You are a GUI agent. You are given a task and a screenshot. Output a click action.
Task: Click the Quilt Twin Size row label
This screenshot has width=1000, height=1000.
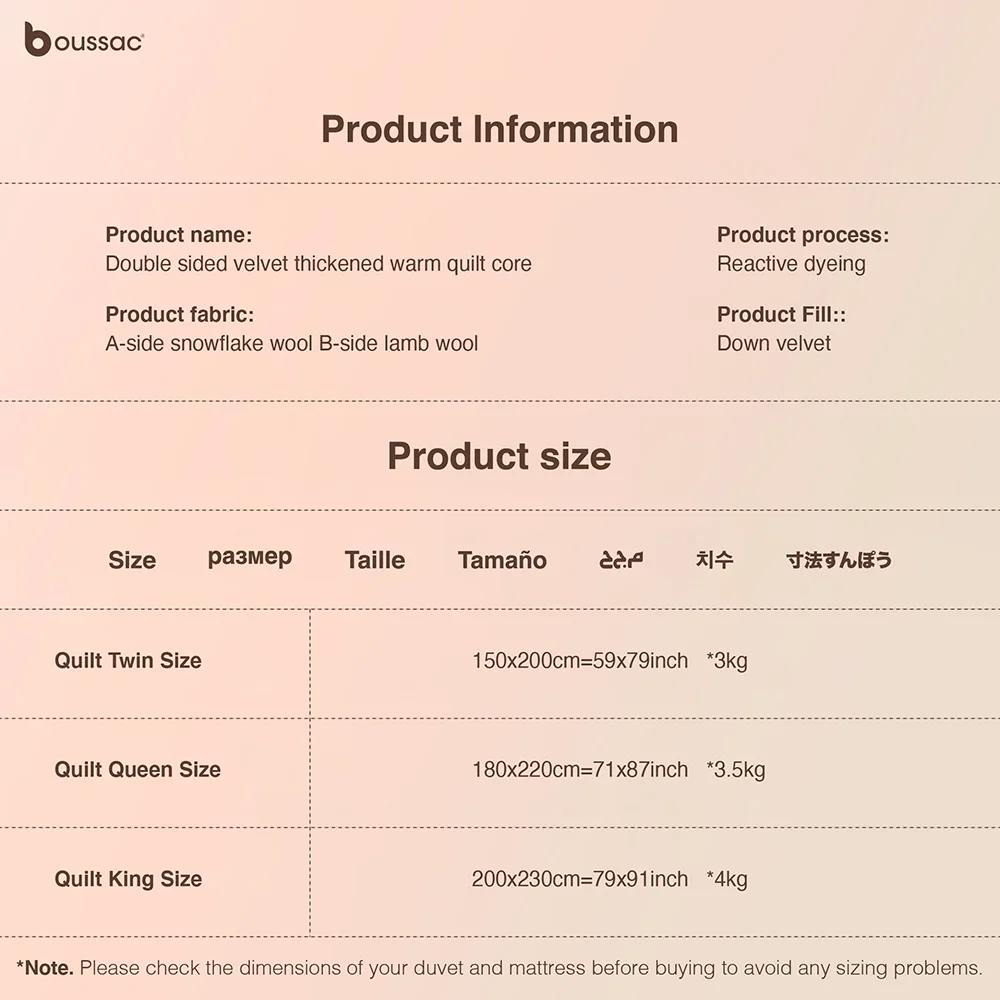(128, 660)
